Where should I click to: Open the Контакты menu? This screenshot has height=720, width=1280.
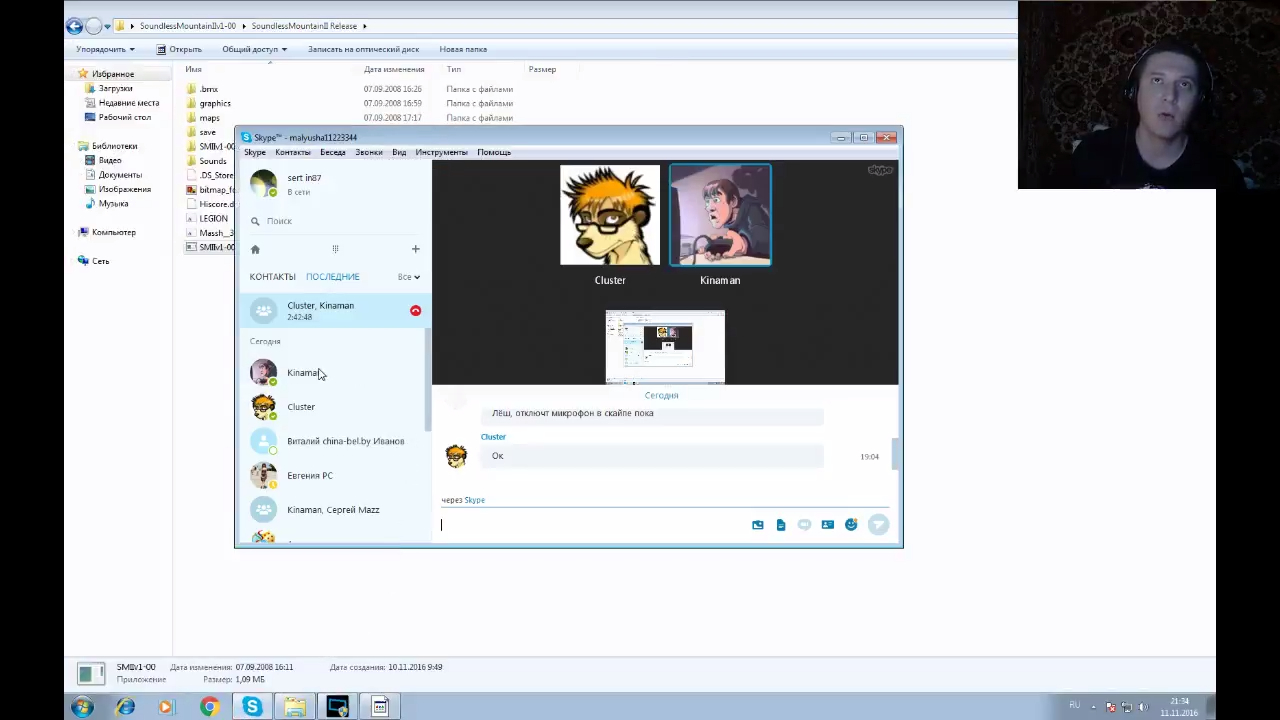tap(293, 152)
